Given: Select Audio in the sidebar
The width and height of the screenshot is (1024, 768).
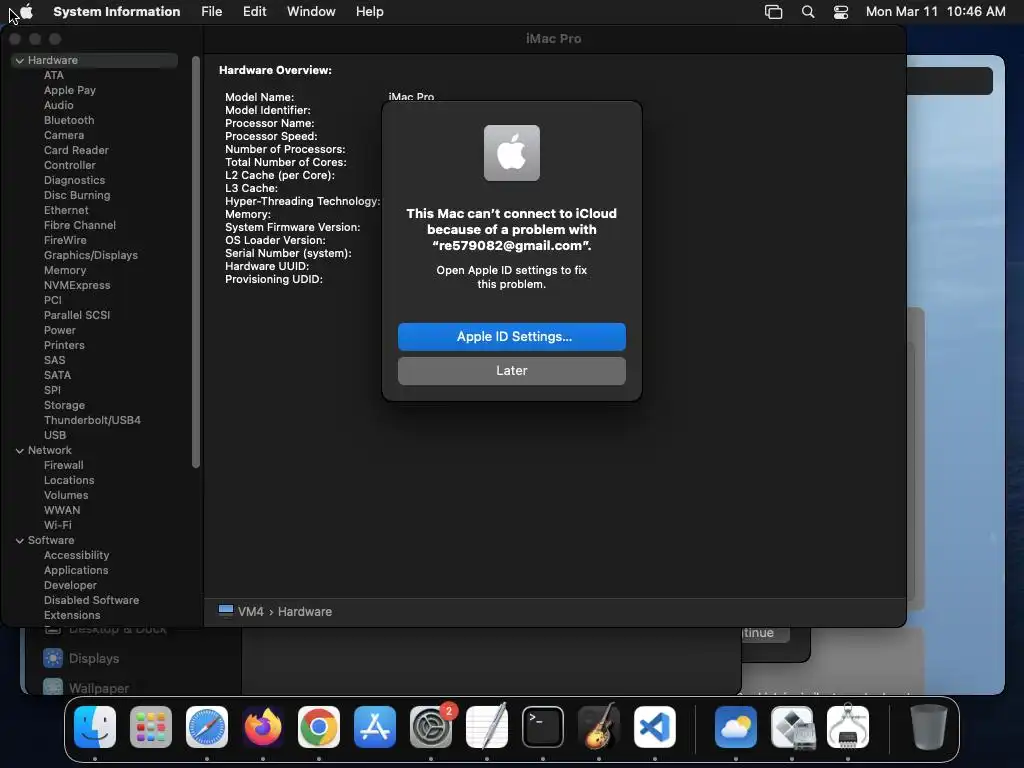Looking at the screenshot, I should (59, 105).
